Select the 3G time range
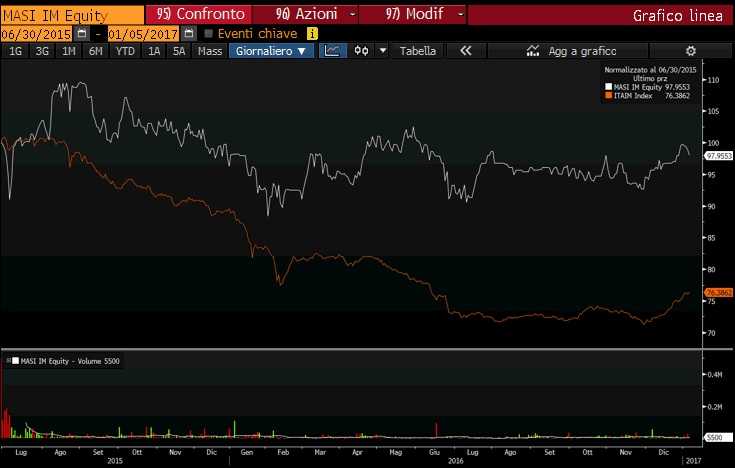This screenshot has height=468, width=735. 42,51
